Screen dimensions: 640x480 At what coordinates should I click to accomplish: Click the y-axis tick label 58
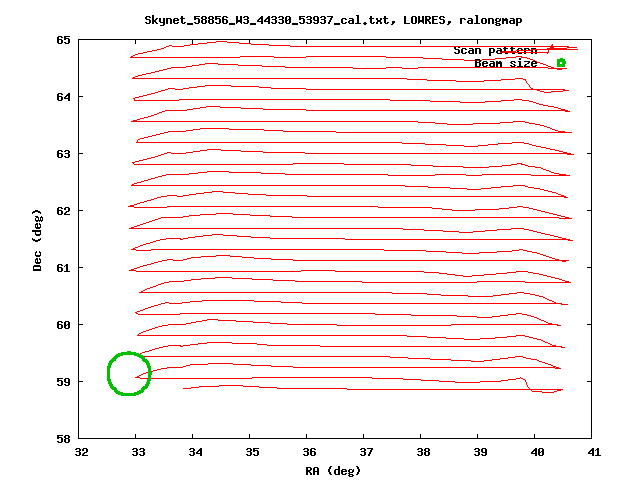point(63,439)
